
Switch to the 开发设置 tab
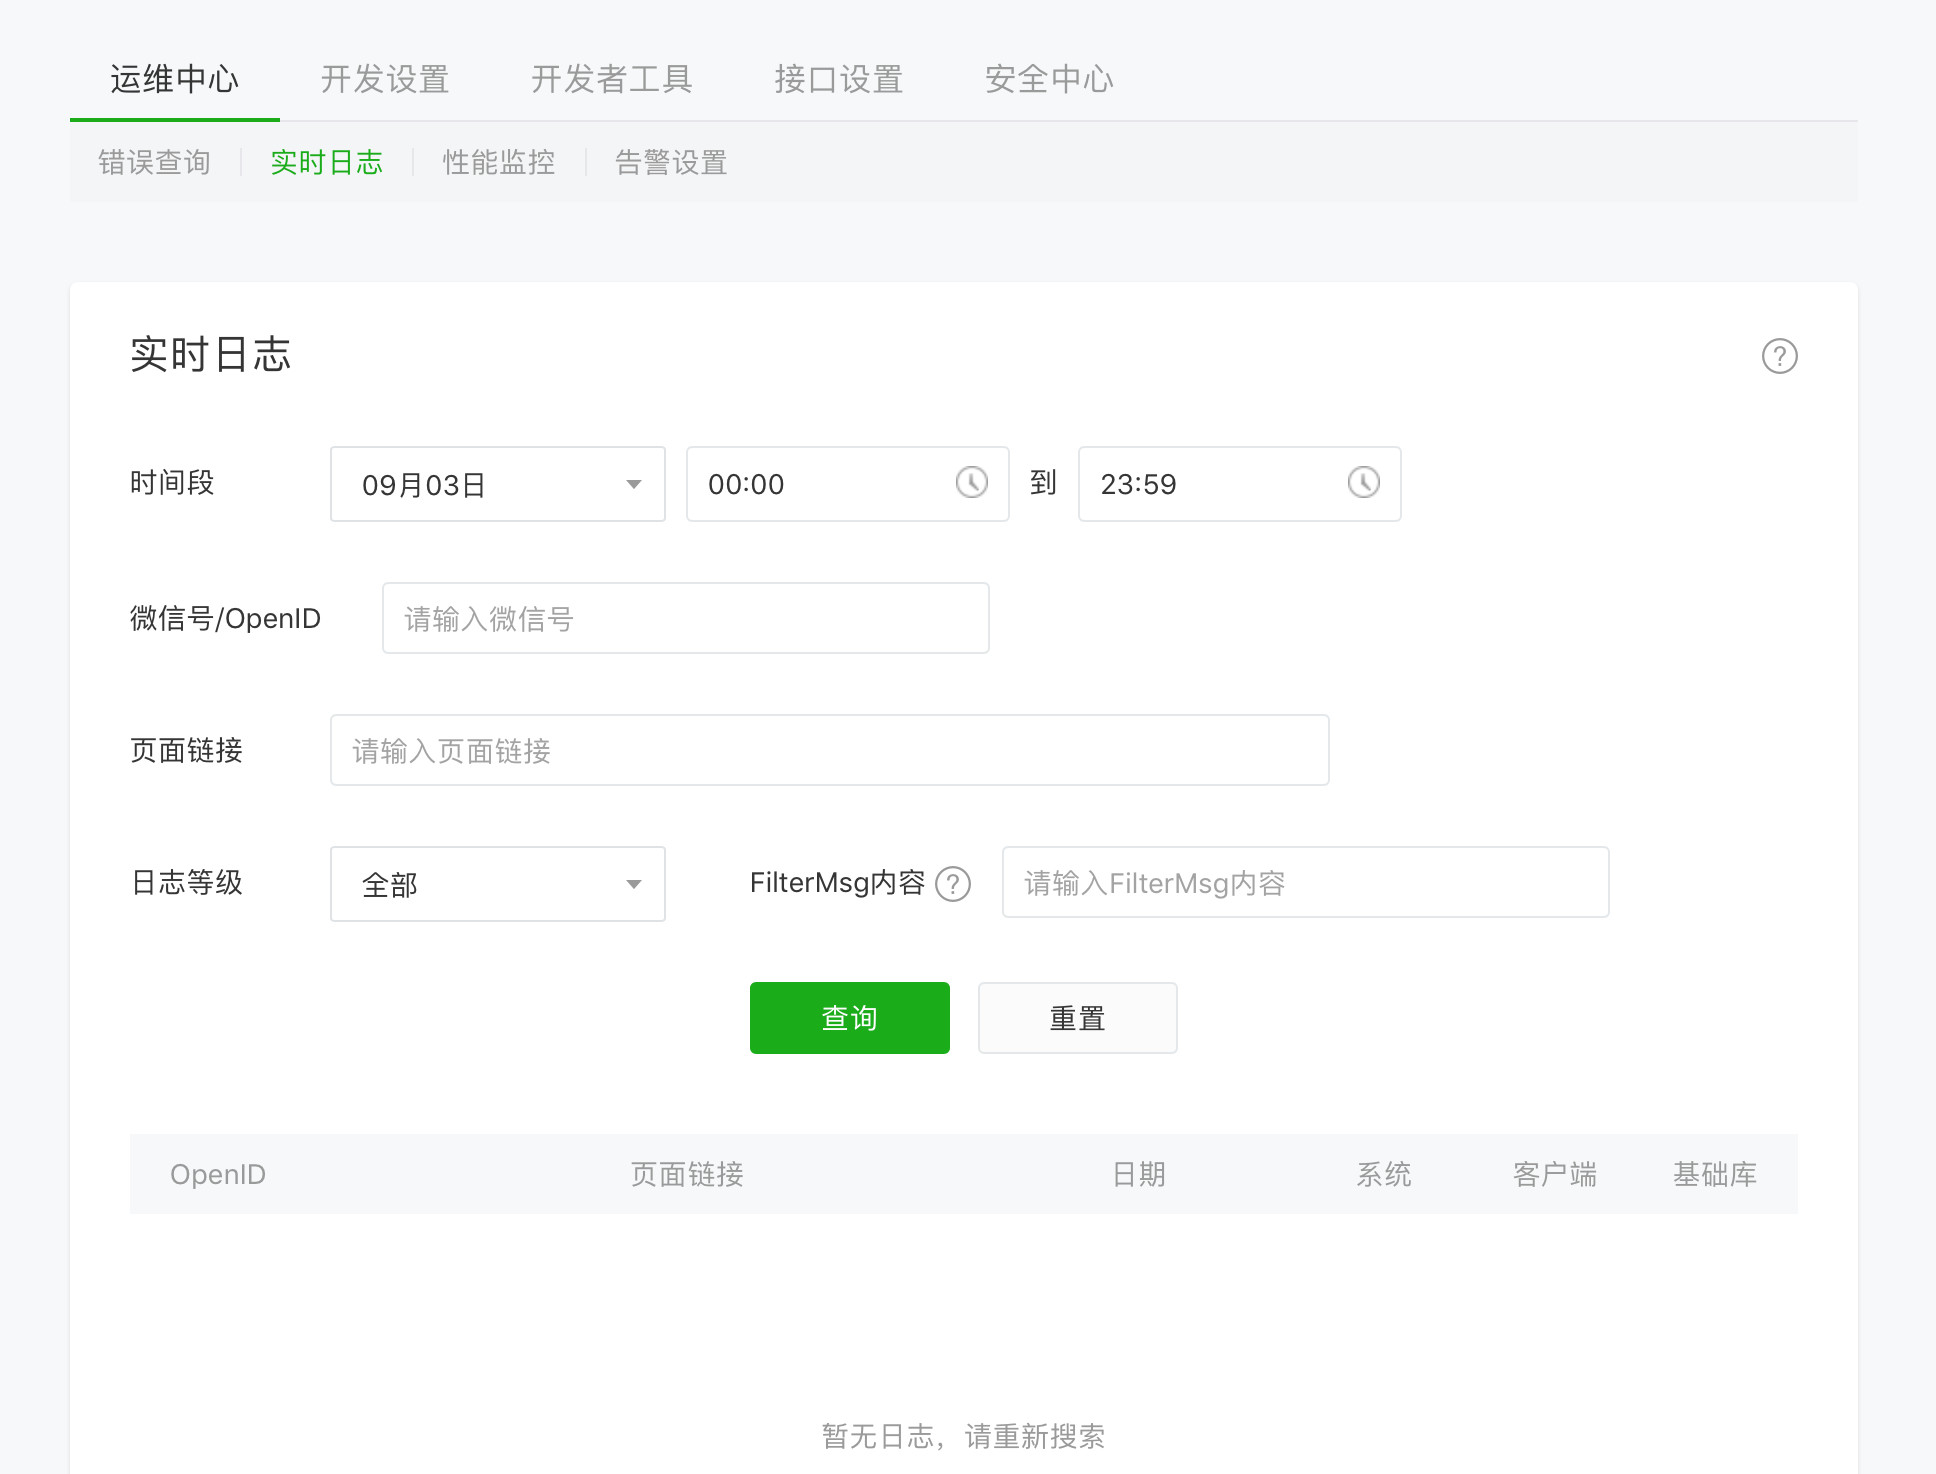(x=385, y=79)
